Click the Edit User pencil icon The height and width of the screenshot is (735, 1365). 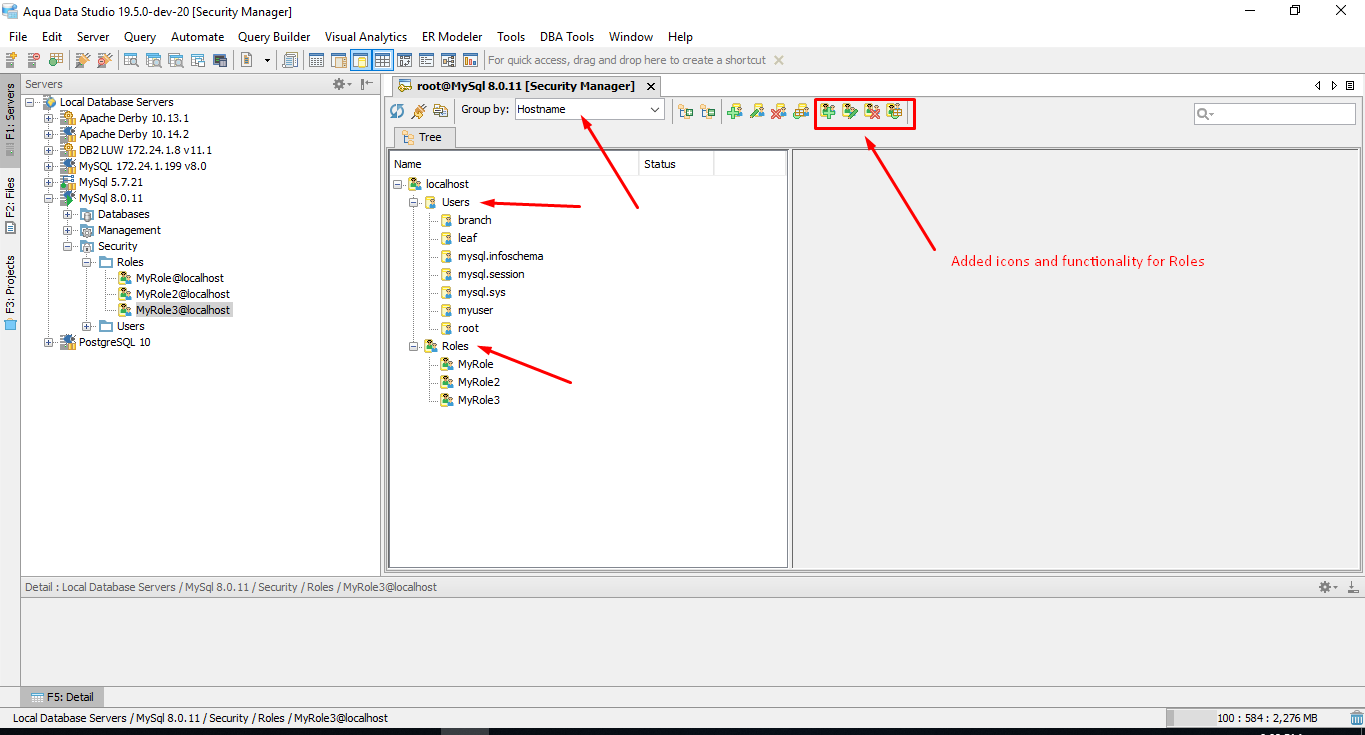pyautogui.click(x=757, y=111)
